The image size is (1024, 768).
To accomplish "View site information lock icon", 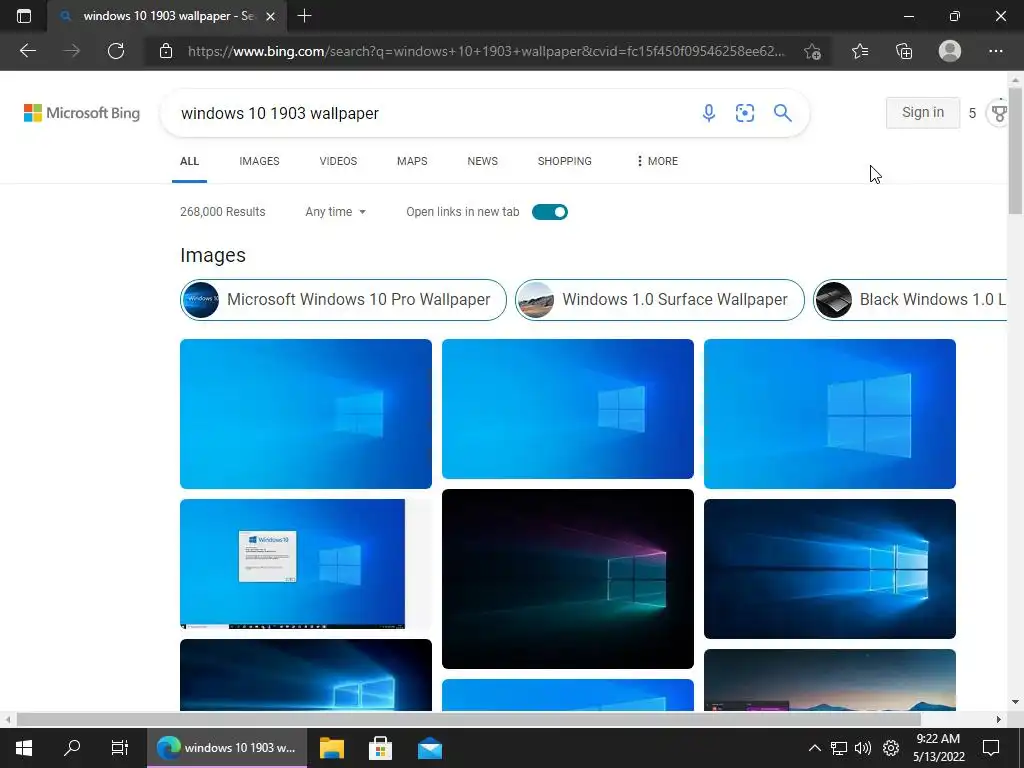I will click(x=166, y=51).
